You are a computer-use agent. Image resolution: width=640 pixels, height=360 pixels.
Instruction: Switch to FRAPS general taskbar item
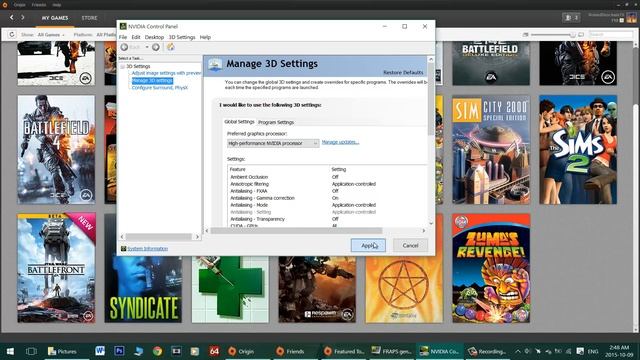coord(391,351)
